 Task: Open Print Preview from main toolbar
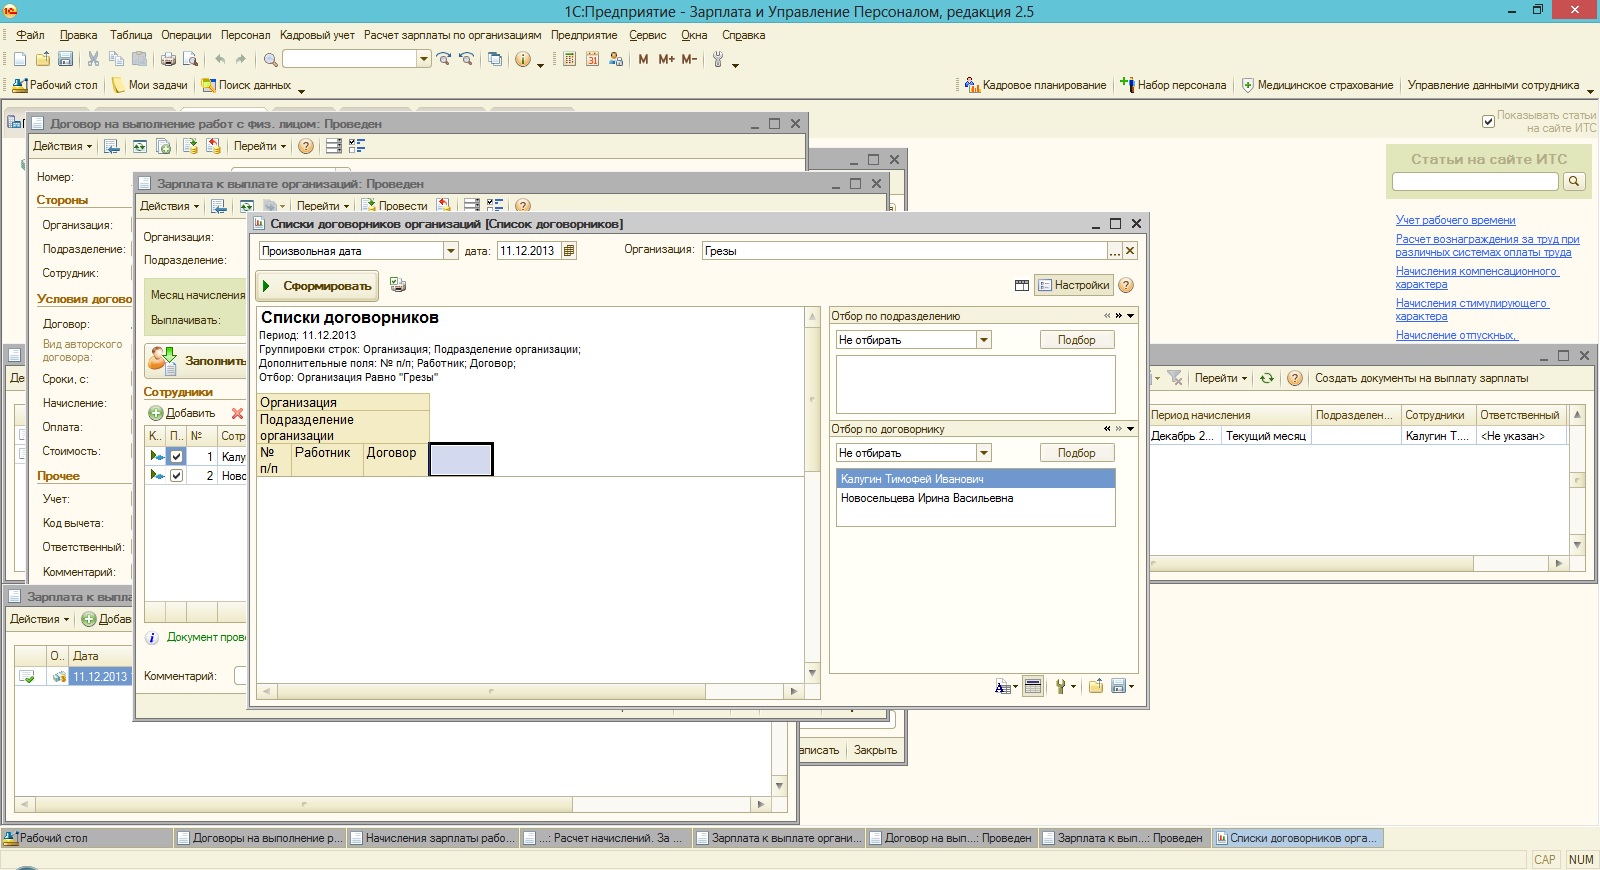click(190, 60)
